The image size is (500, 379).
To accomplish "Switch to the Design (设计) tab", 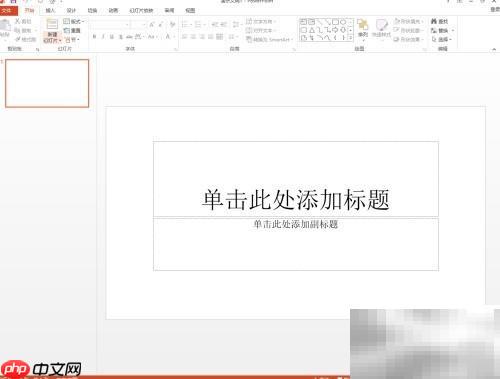I will click(71, 10).
